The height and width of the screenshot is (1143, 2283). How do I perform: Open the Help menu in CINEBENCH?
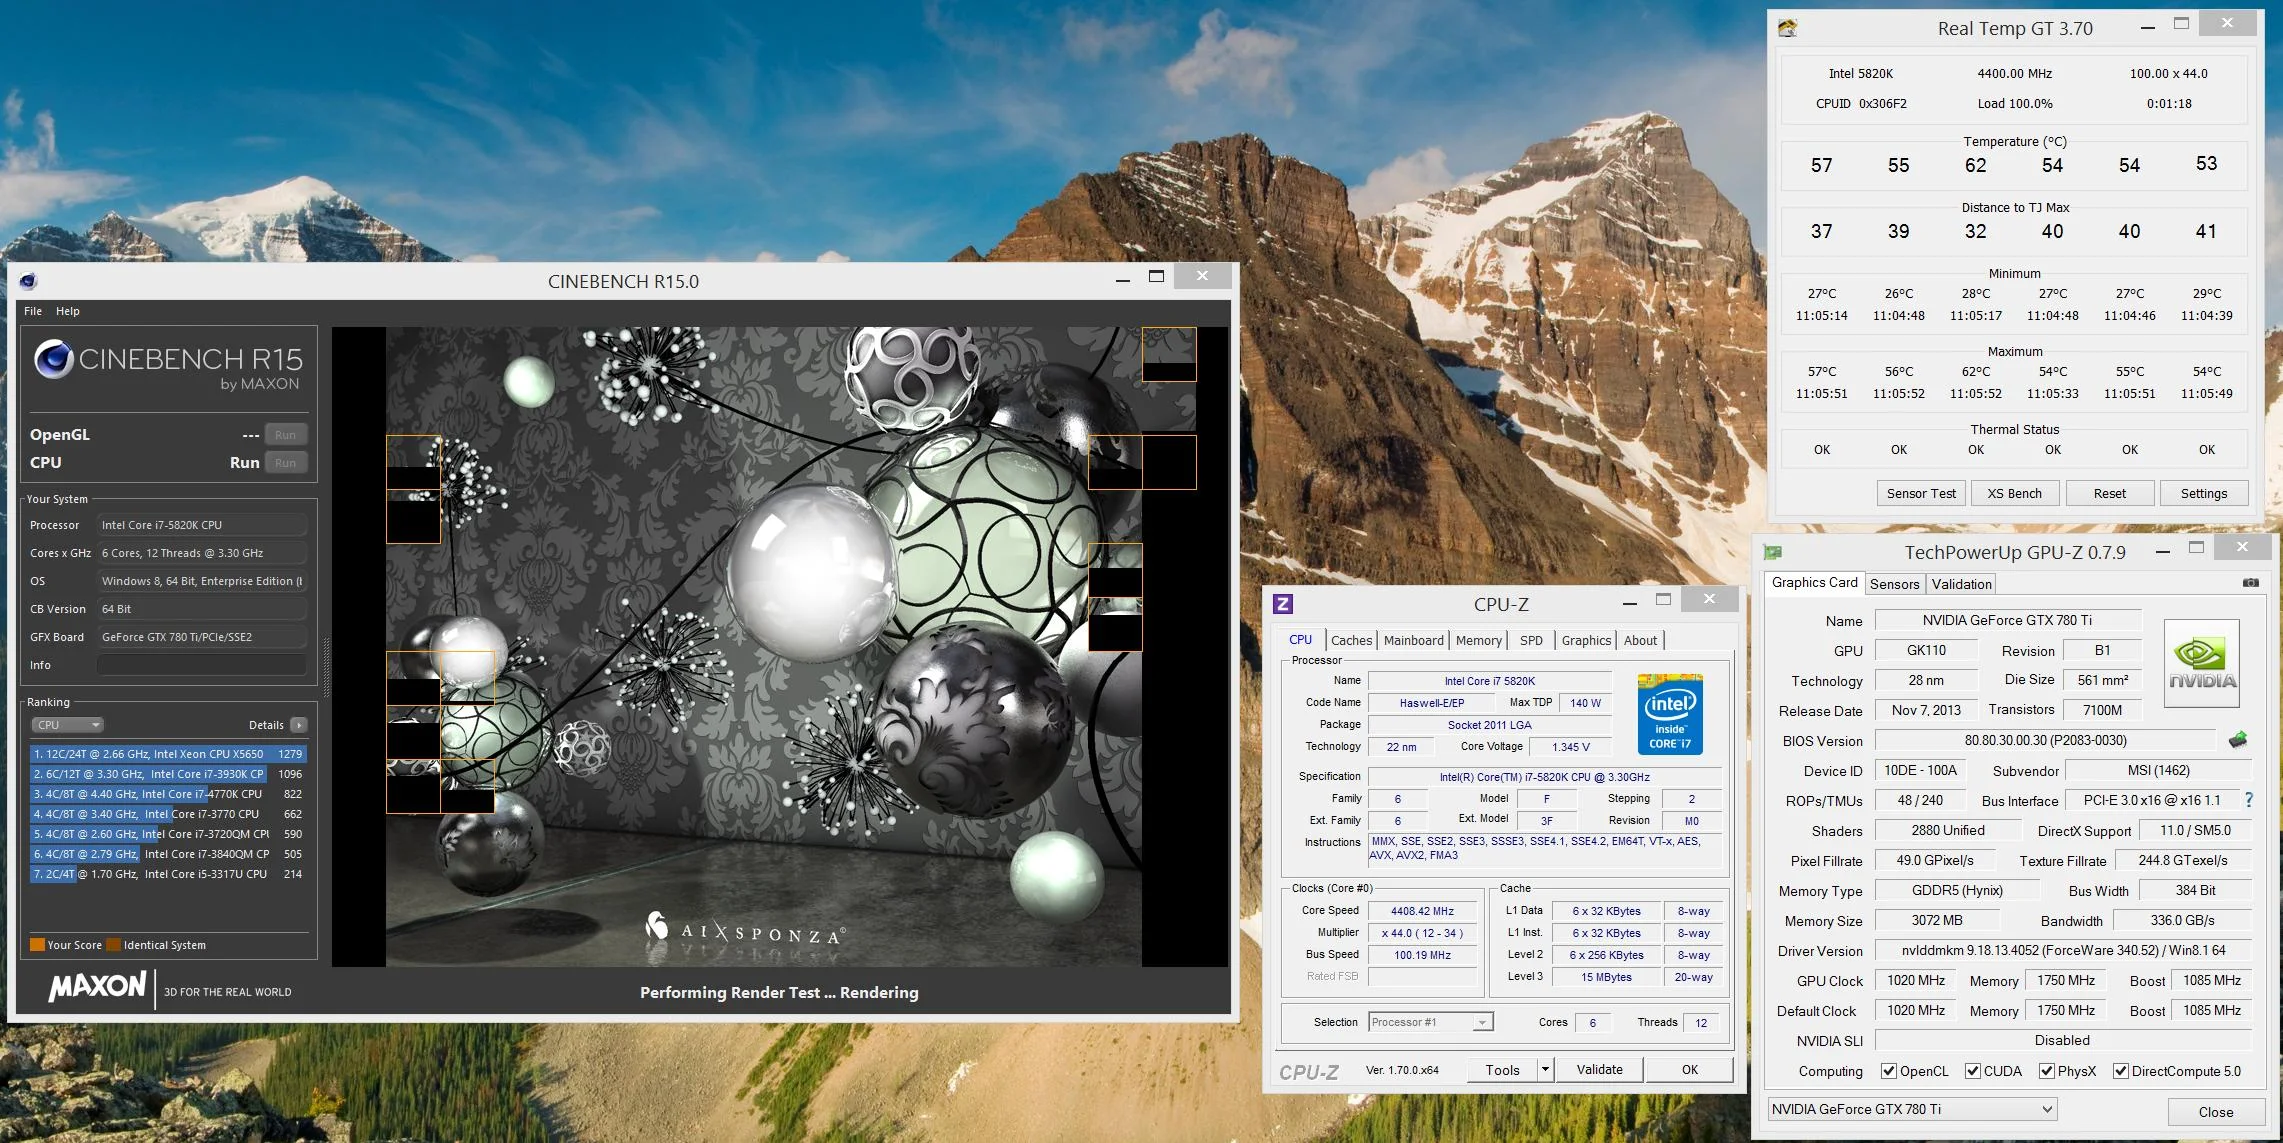pos(68,311)
